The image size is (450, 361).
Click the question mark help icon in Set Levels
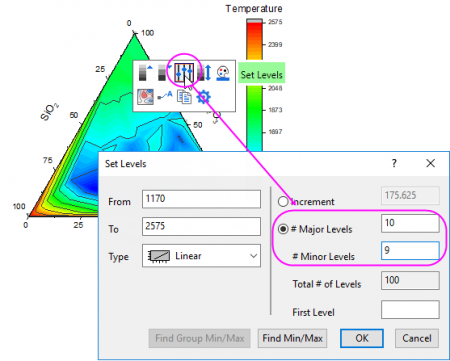[394, 163]
